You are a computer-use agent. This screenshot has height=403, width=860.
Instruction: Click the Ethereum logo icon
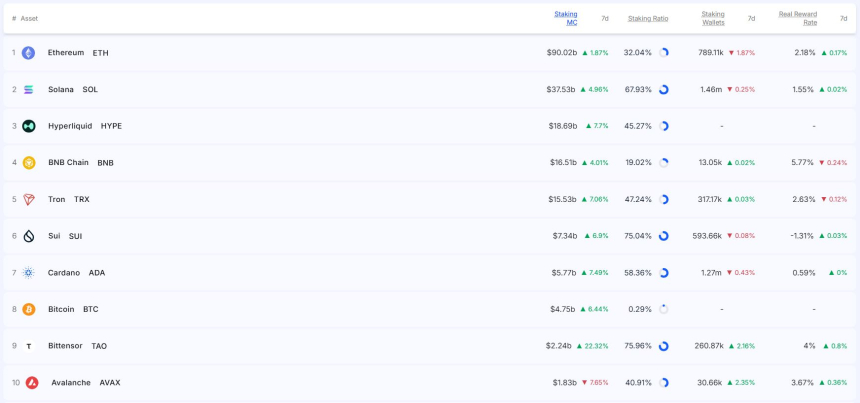[x=29, y=53]
